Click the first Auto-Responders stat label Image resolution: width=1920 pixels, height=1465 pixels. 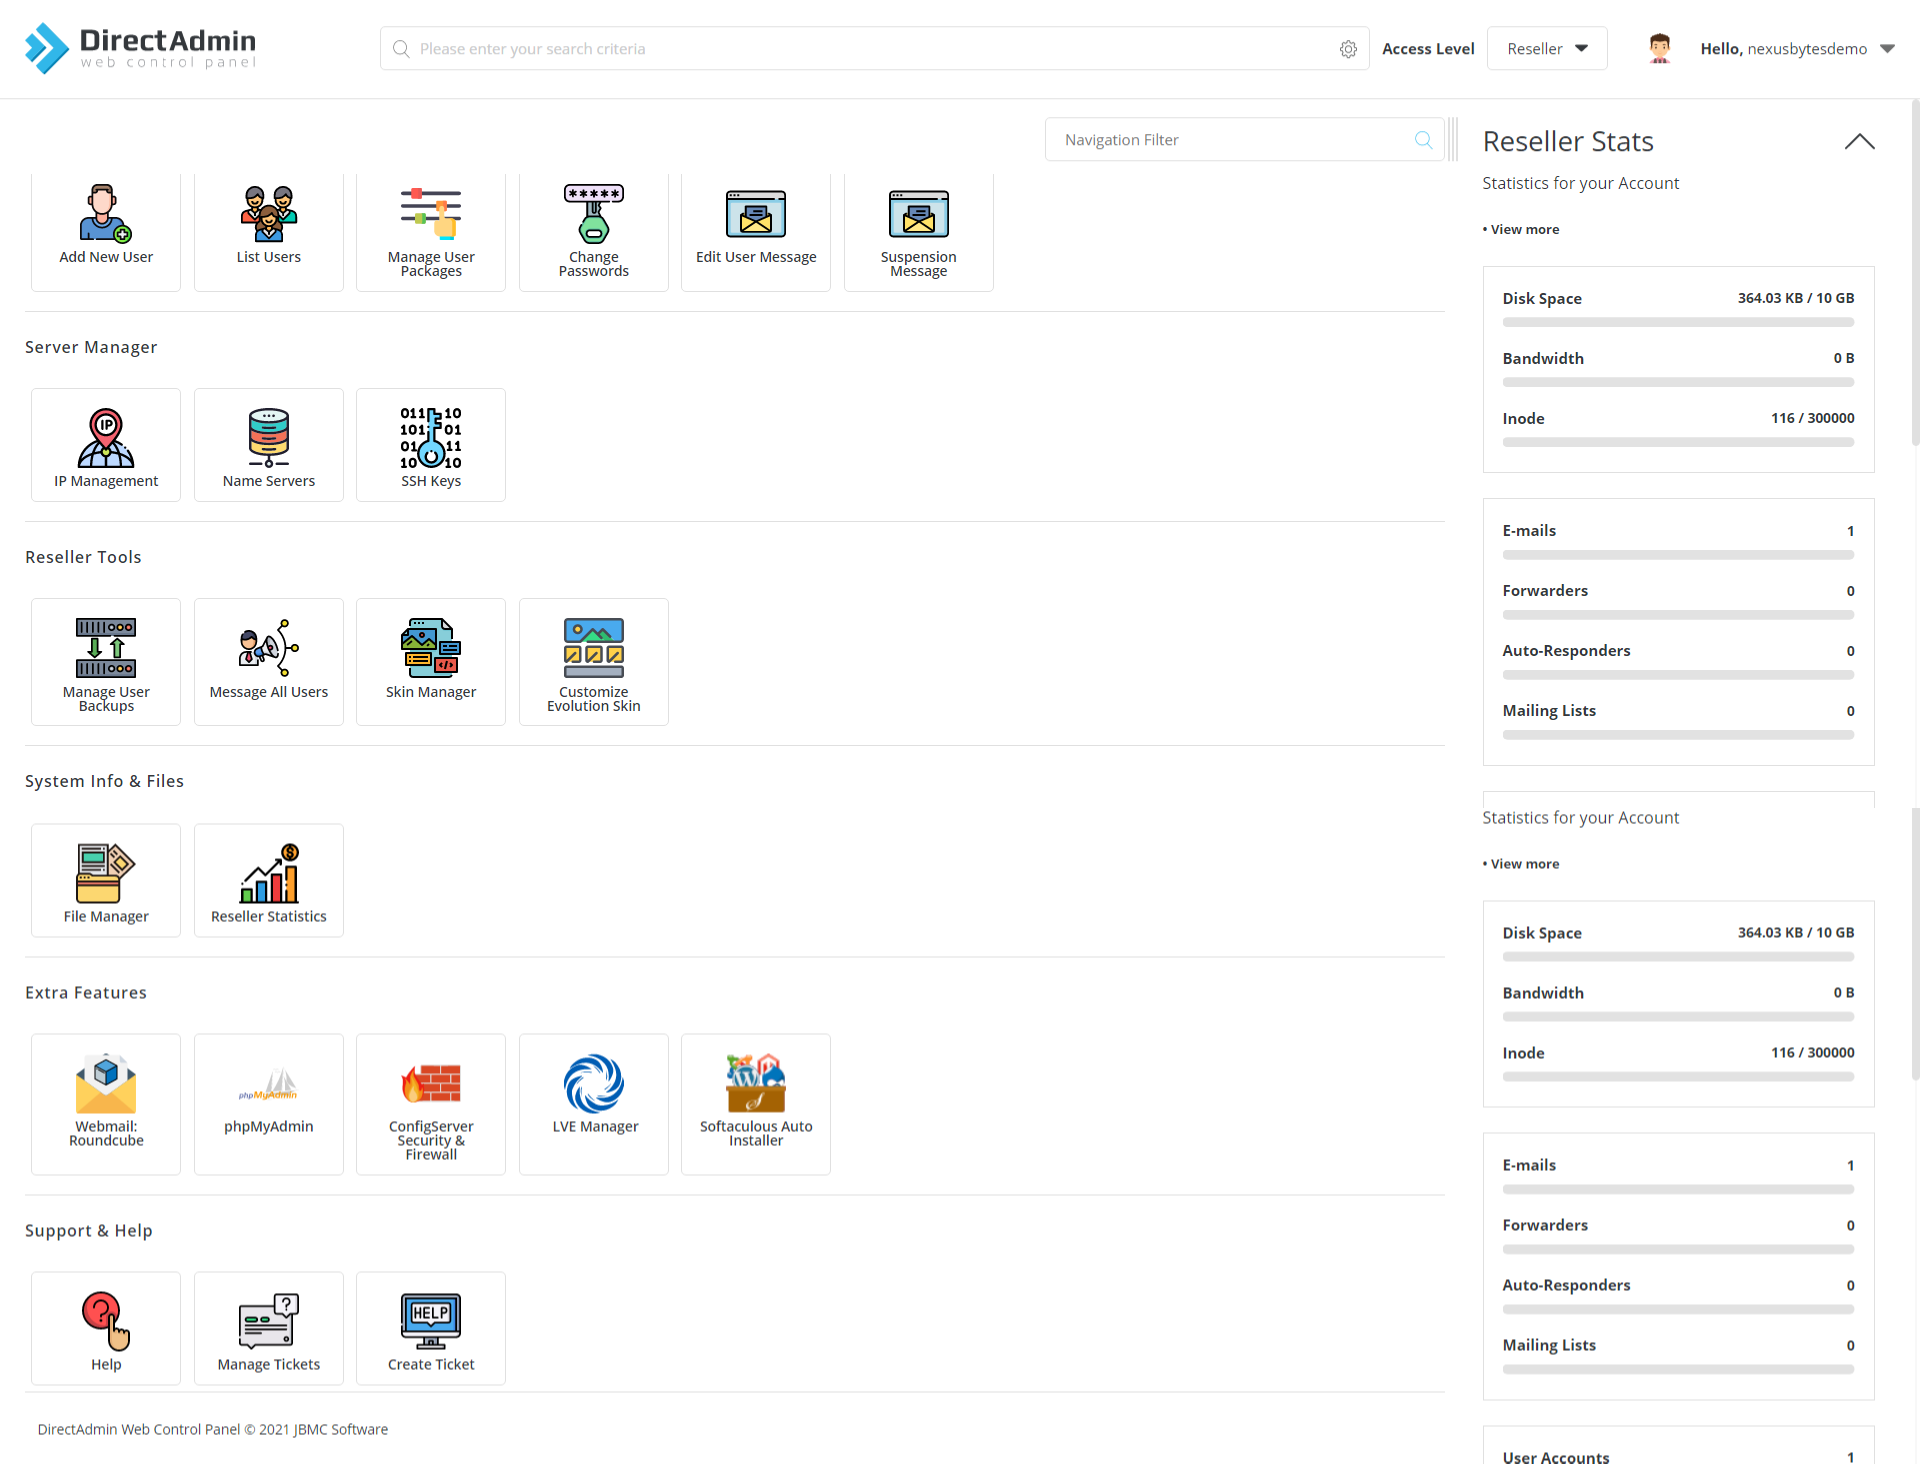(1566, 651)
